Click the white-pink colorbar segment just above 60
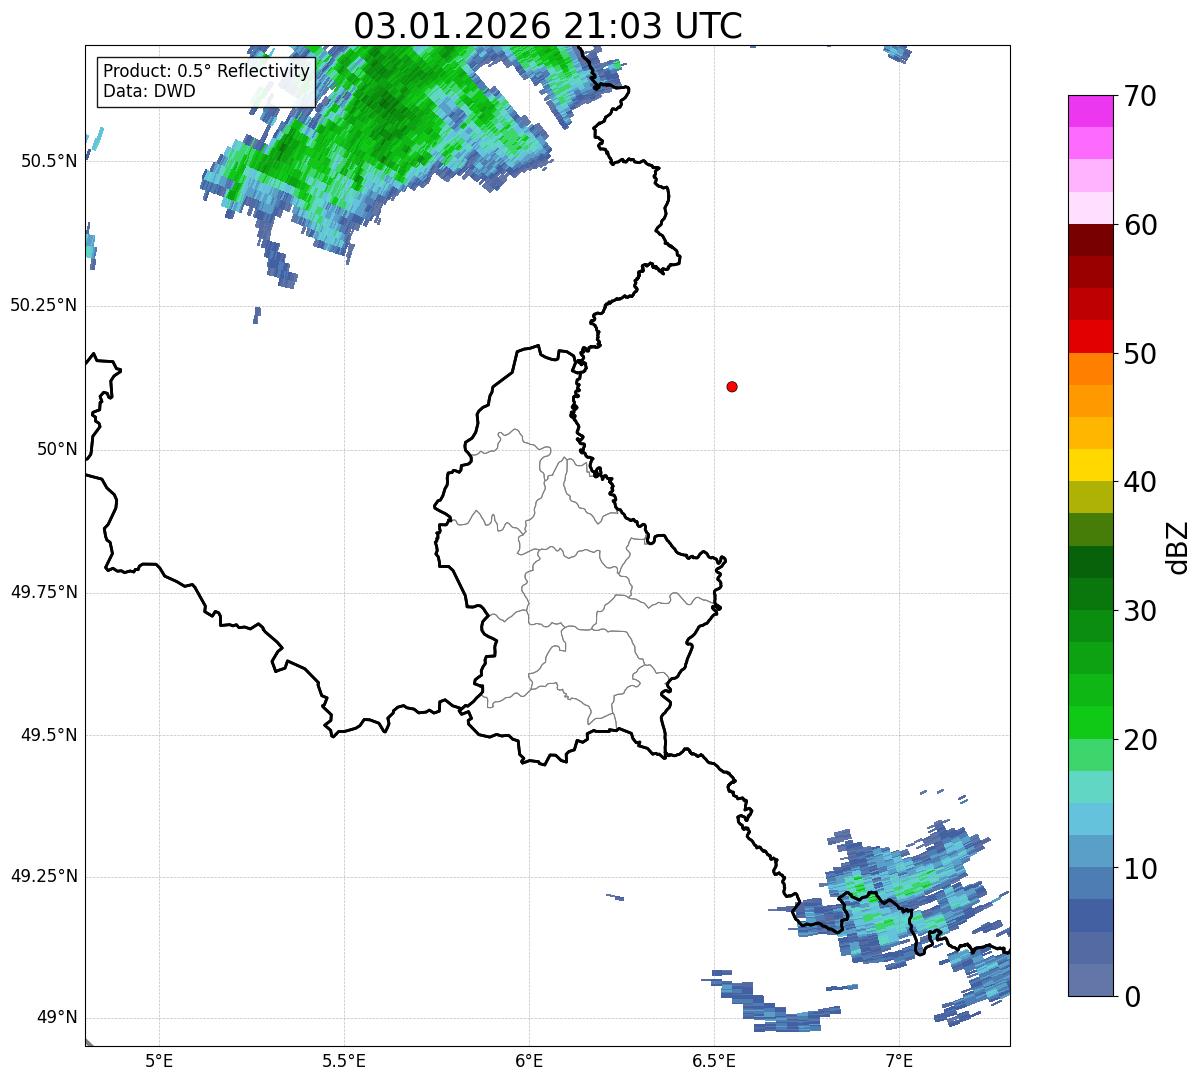 click(x=1090, y=208)
